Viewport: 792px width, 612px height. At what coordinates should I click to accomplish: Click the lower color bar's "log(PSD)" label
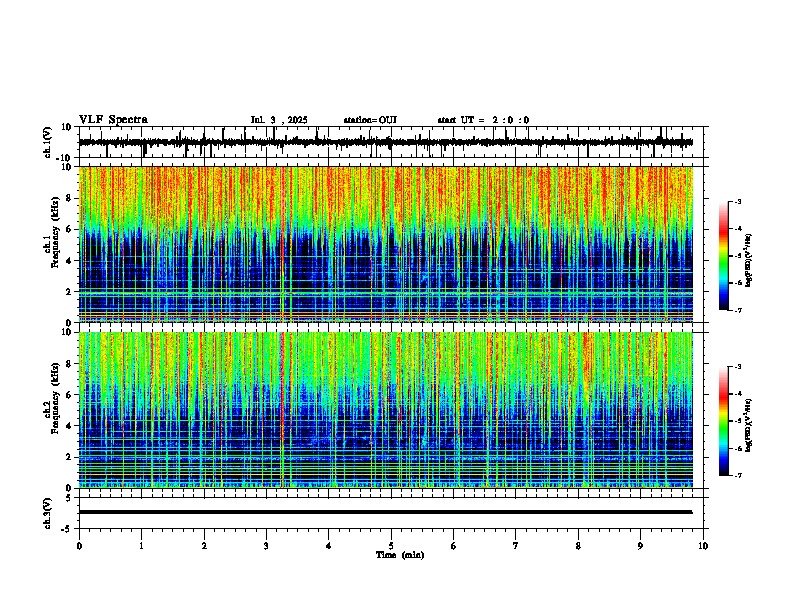click(x=749, y=425)
